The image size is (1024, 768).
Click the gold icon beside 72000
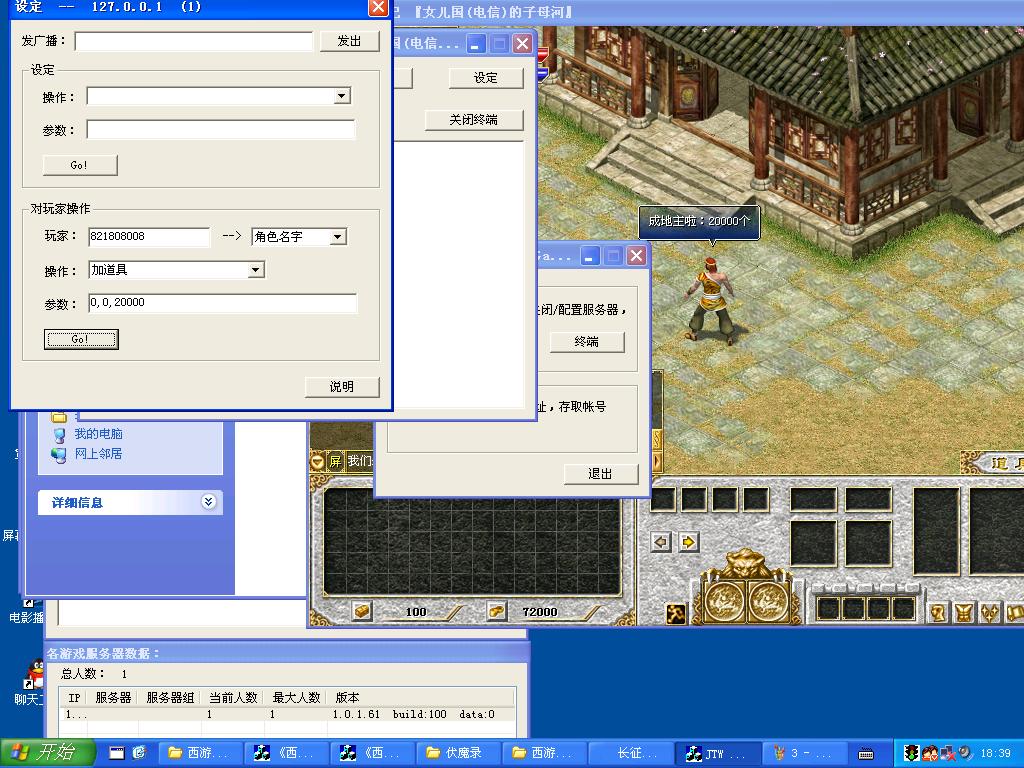tap(496, 611)
